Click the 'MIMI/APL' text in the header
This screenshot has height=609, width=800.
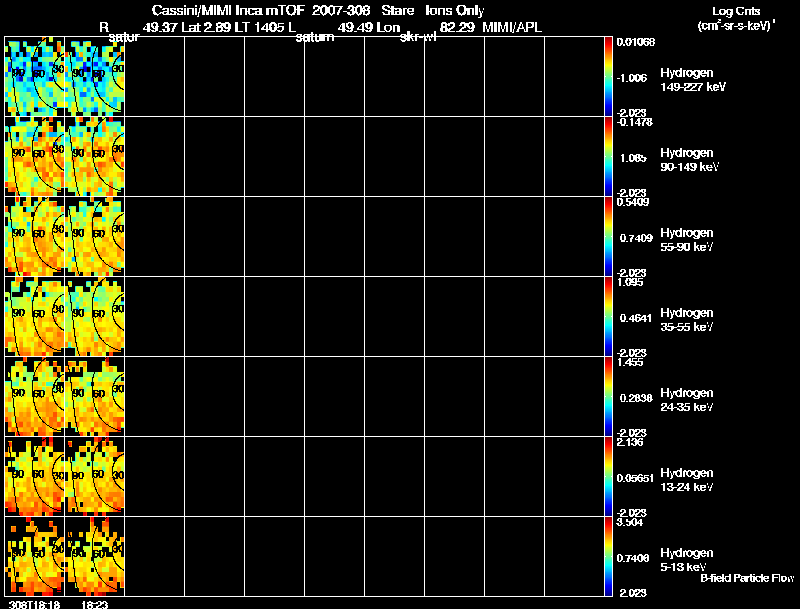click(x=512, y=27)
